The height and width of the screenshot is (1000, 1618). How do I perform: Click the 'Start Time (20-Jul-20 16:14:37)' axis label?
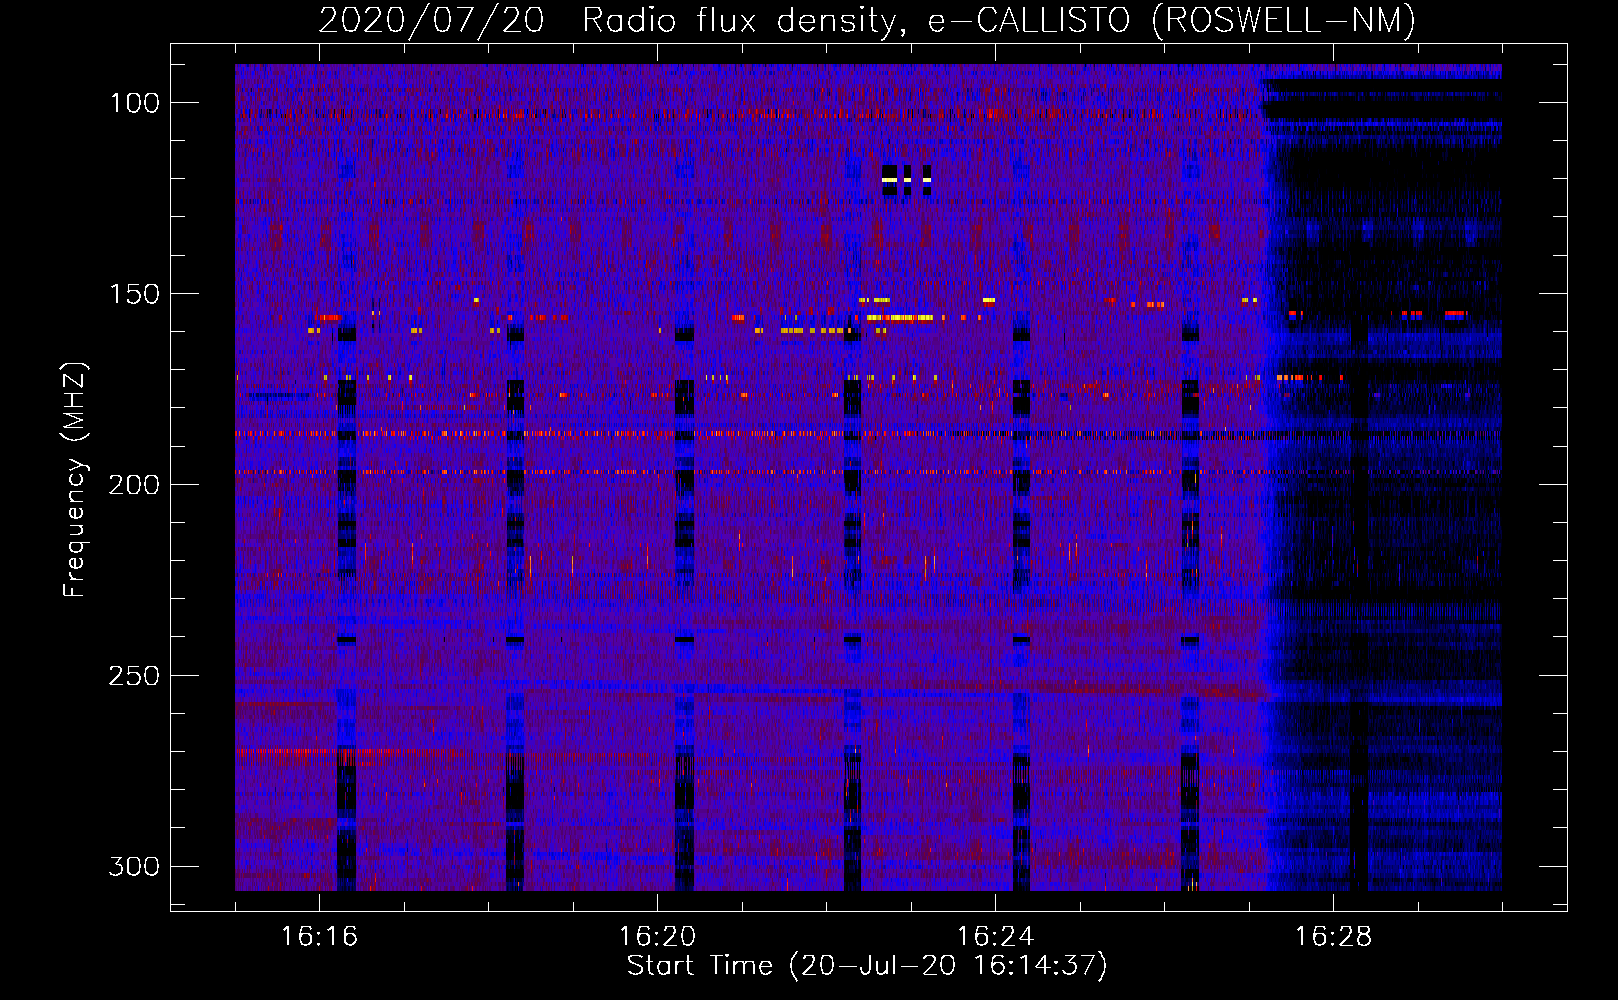[x=867, y=966]
